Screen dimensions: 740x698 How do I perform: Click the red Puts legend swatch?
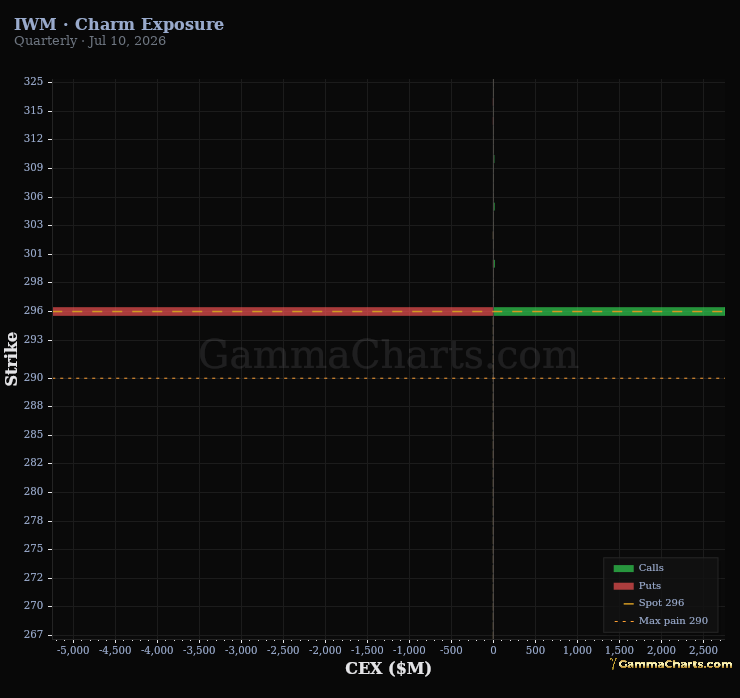(623, 586)
